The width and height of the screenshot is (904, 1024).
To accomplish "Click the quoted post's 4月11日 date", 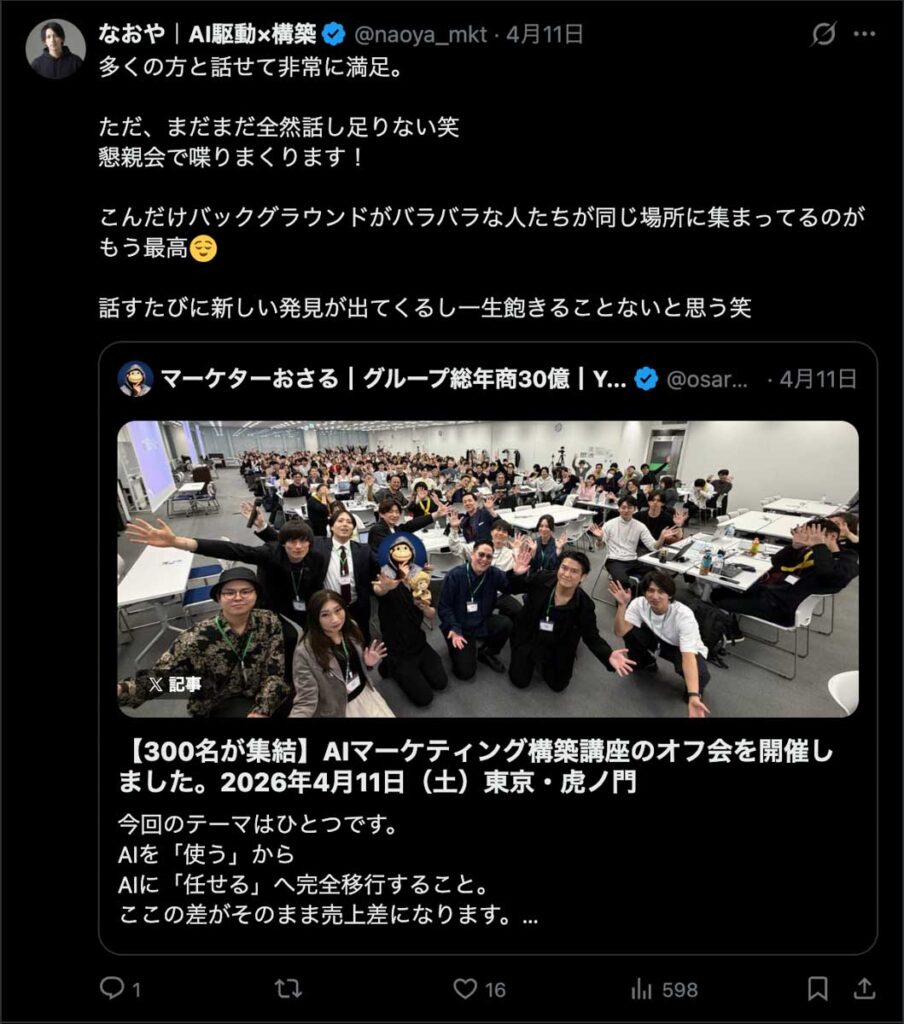I will click(x=818, y=379).
